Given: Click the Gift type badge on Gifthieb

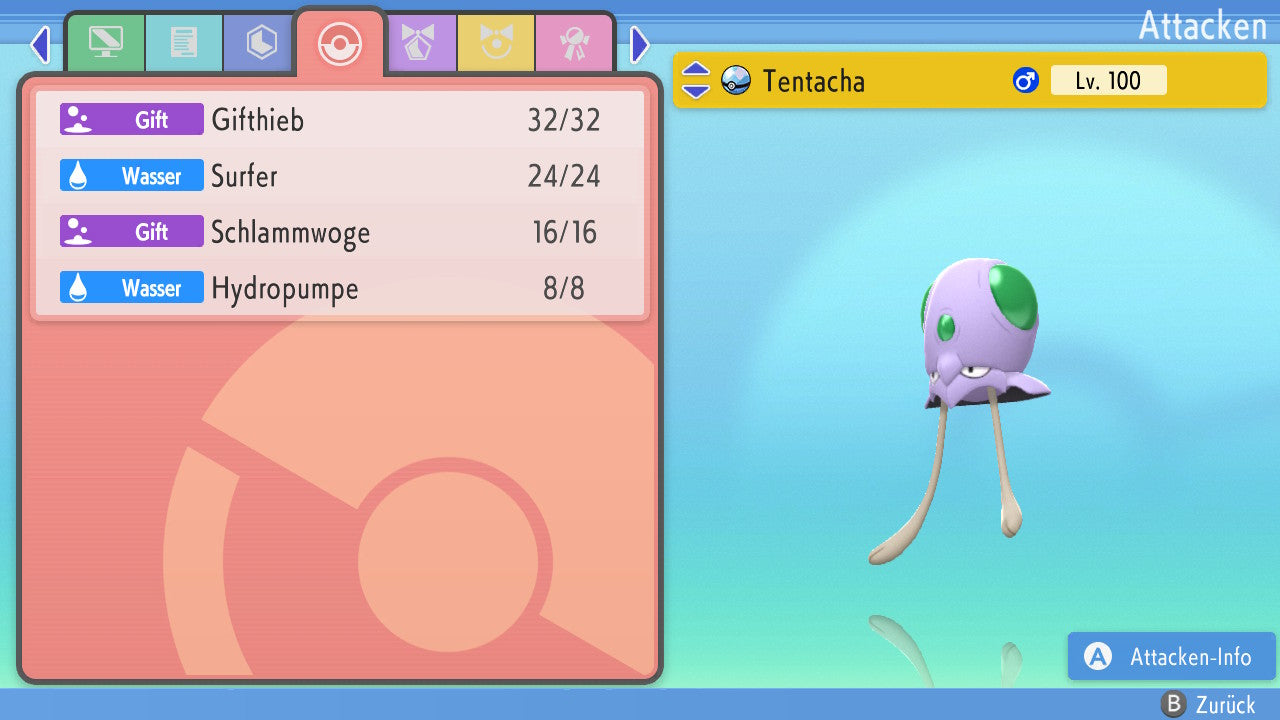Looking at the screenshot, I should click(x=132, y=120).
